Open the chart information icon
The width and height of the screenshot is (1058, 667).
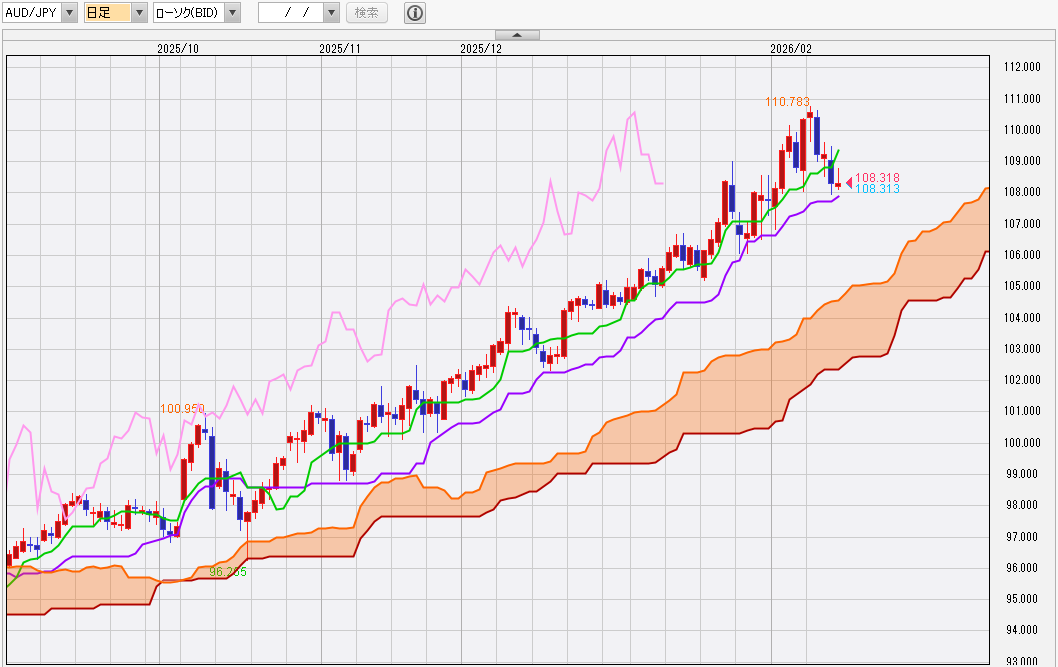click(x=415, y=13)
